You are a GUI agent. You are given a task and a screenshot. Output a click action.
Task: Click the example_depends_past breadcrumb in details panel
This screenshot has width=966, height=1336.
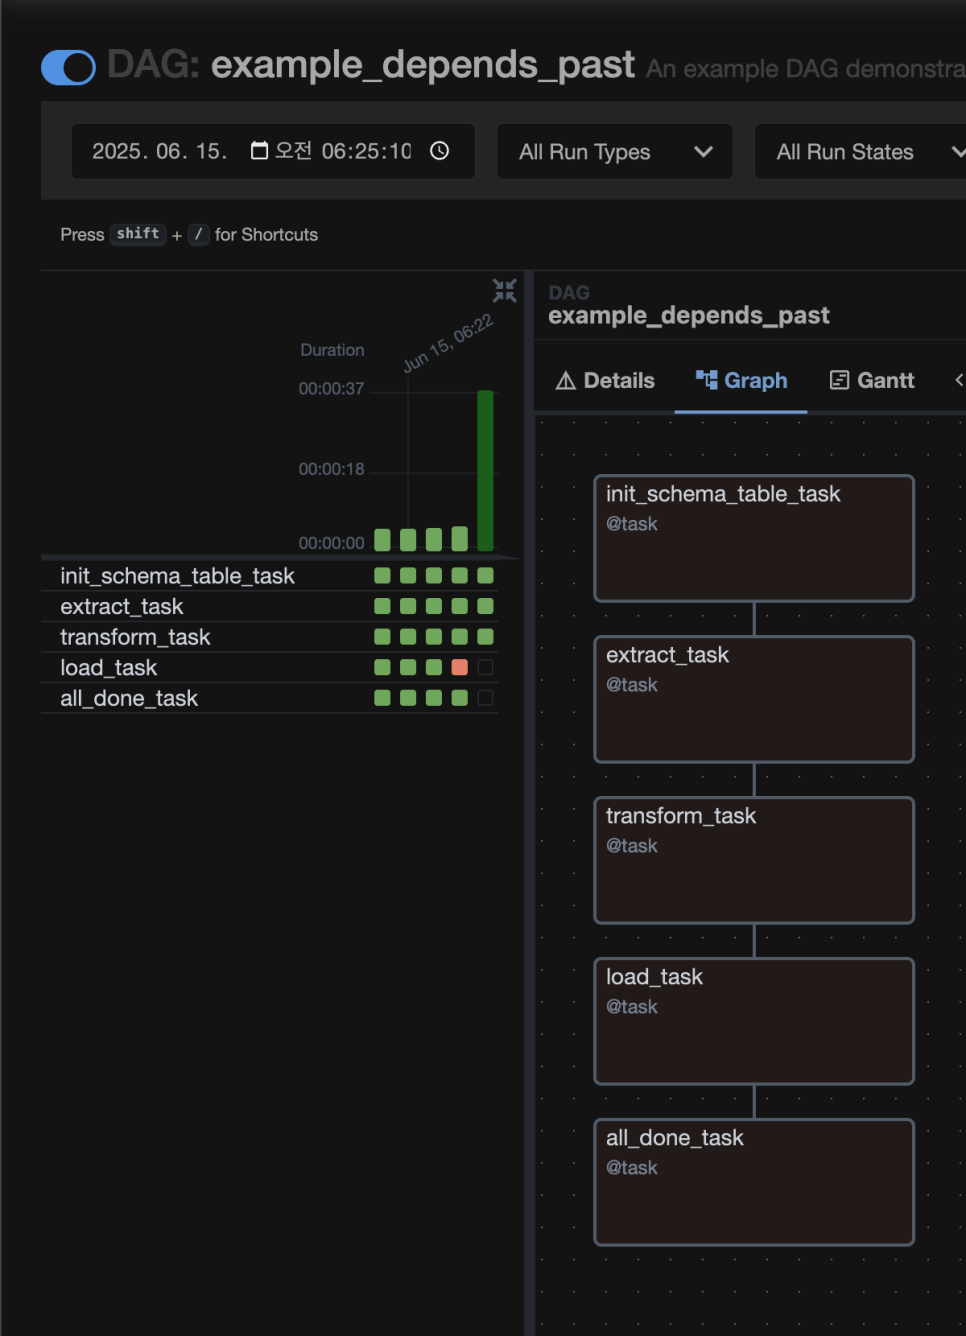point(689,316)
